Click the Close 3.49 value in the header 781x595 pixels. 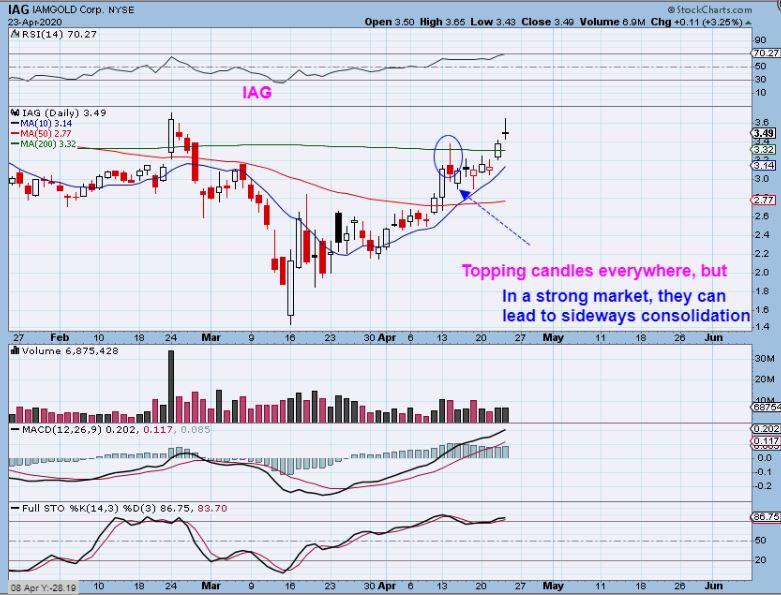click(547, 22)
